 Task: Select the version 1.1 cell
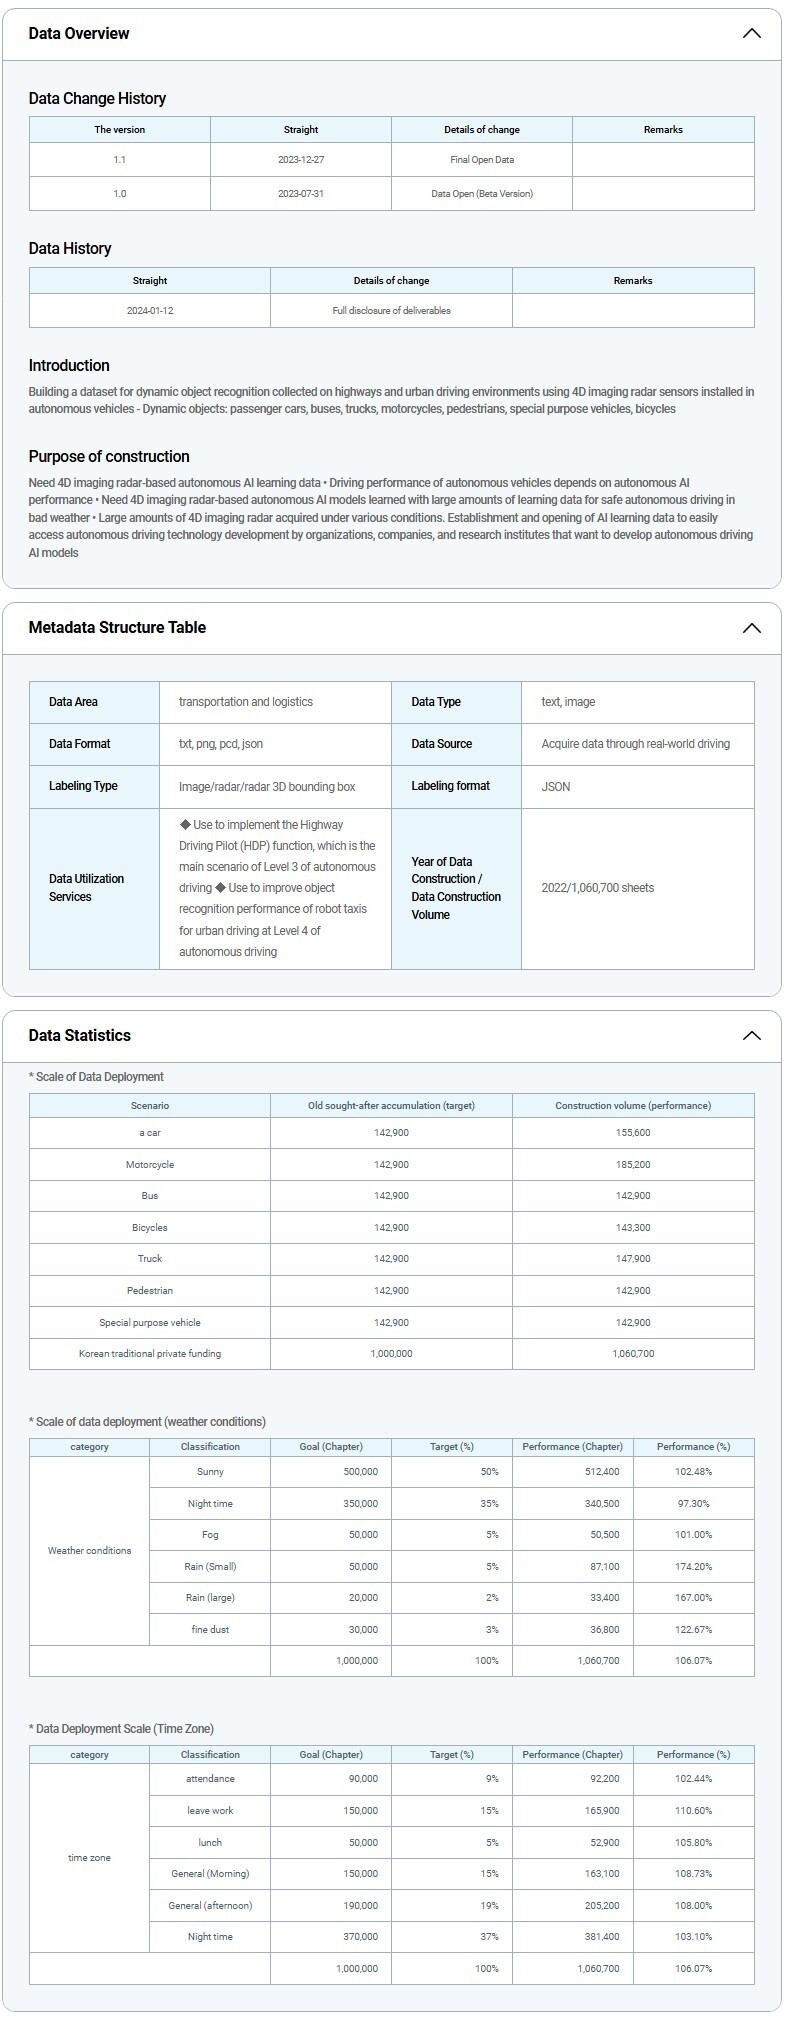click(119, 160)
